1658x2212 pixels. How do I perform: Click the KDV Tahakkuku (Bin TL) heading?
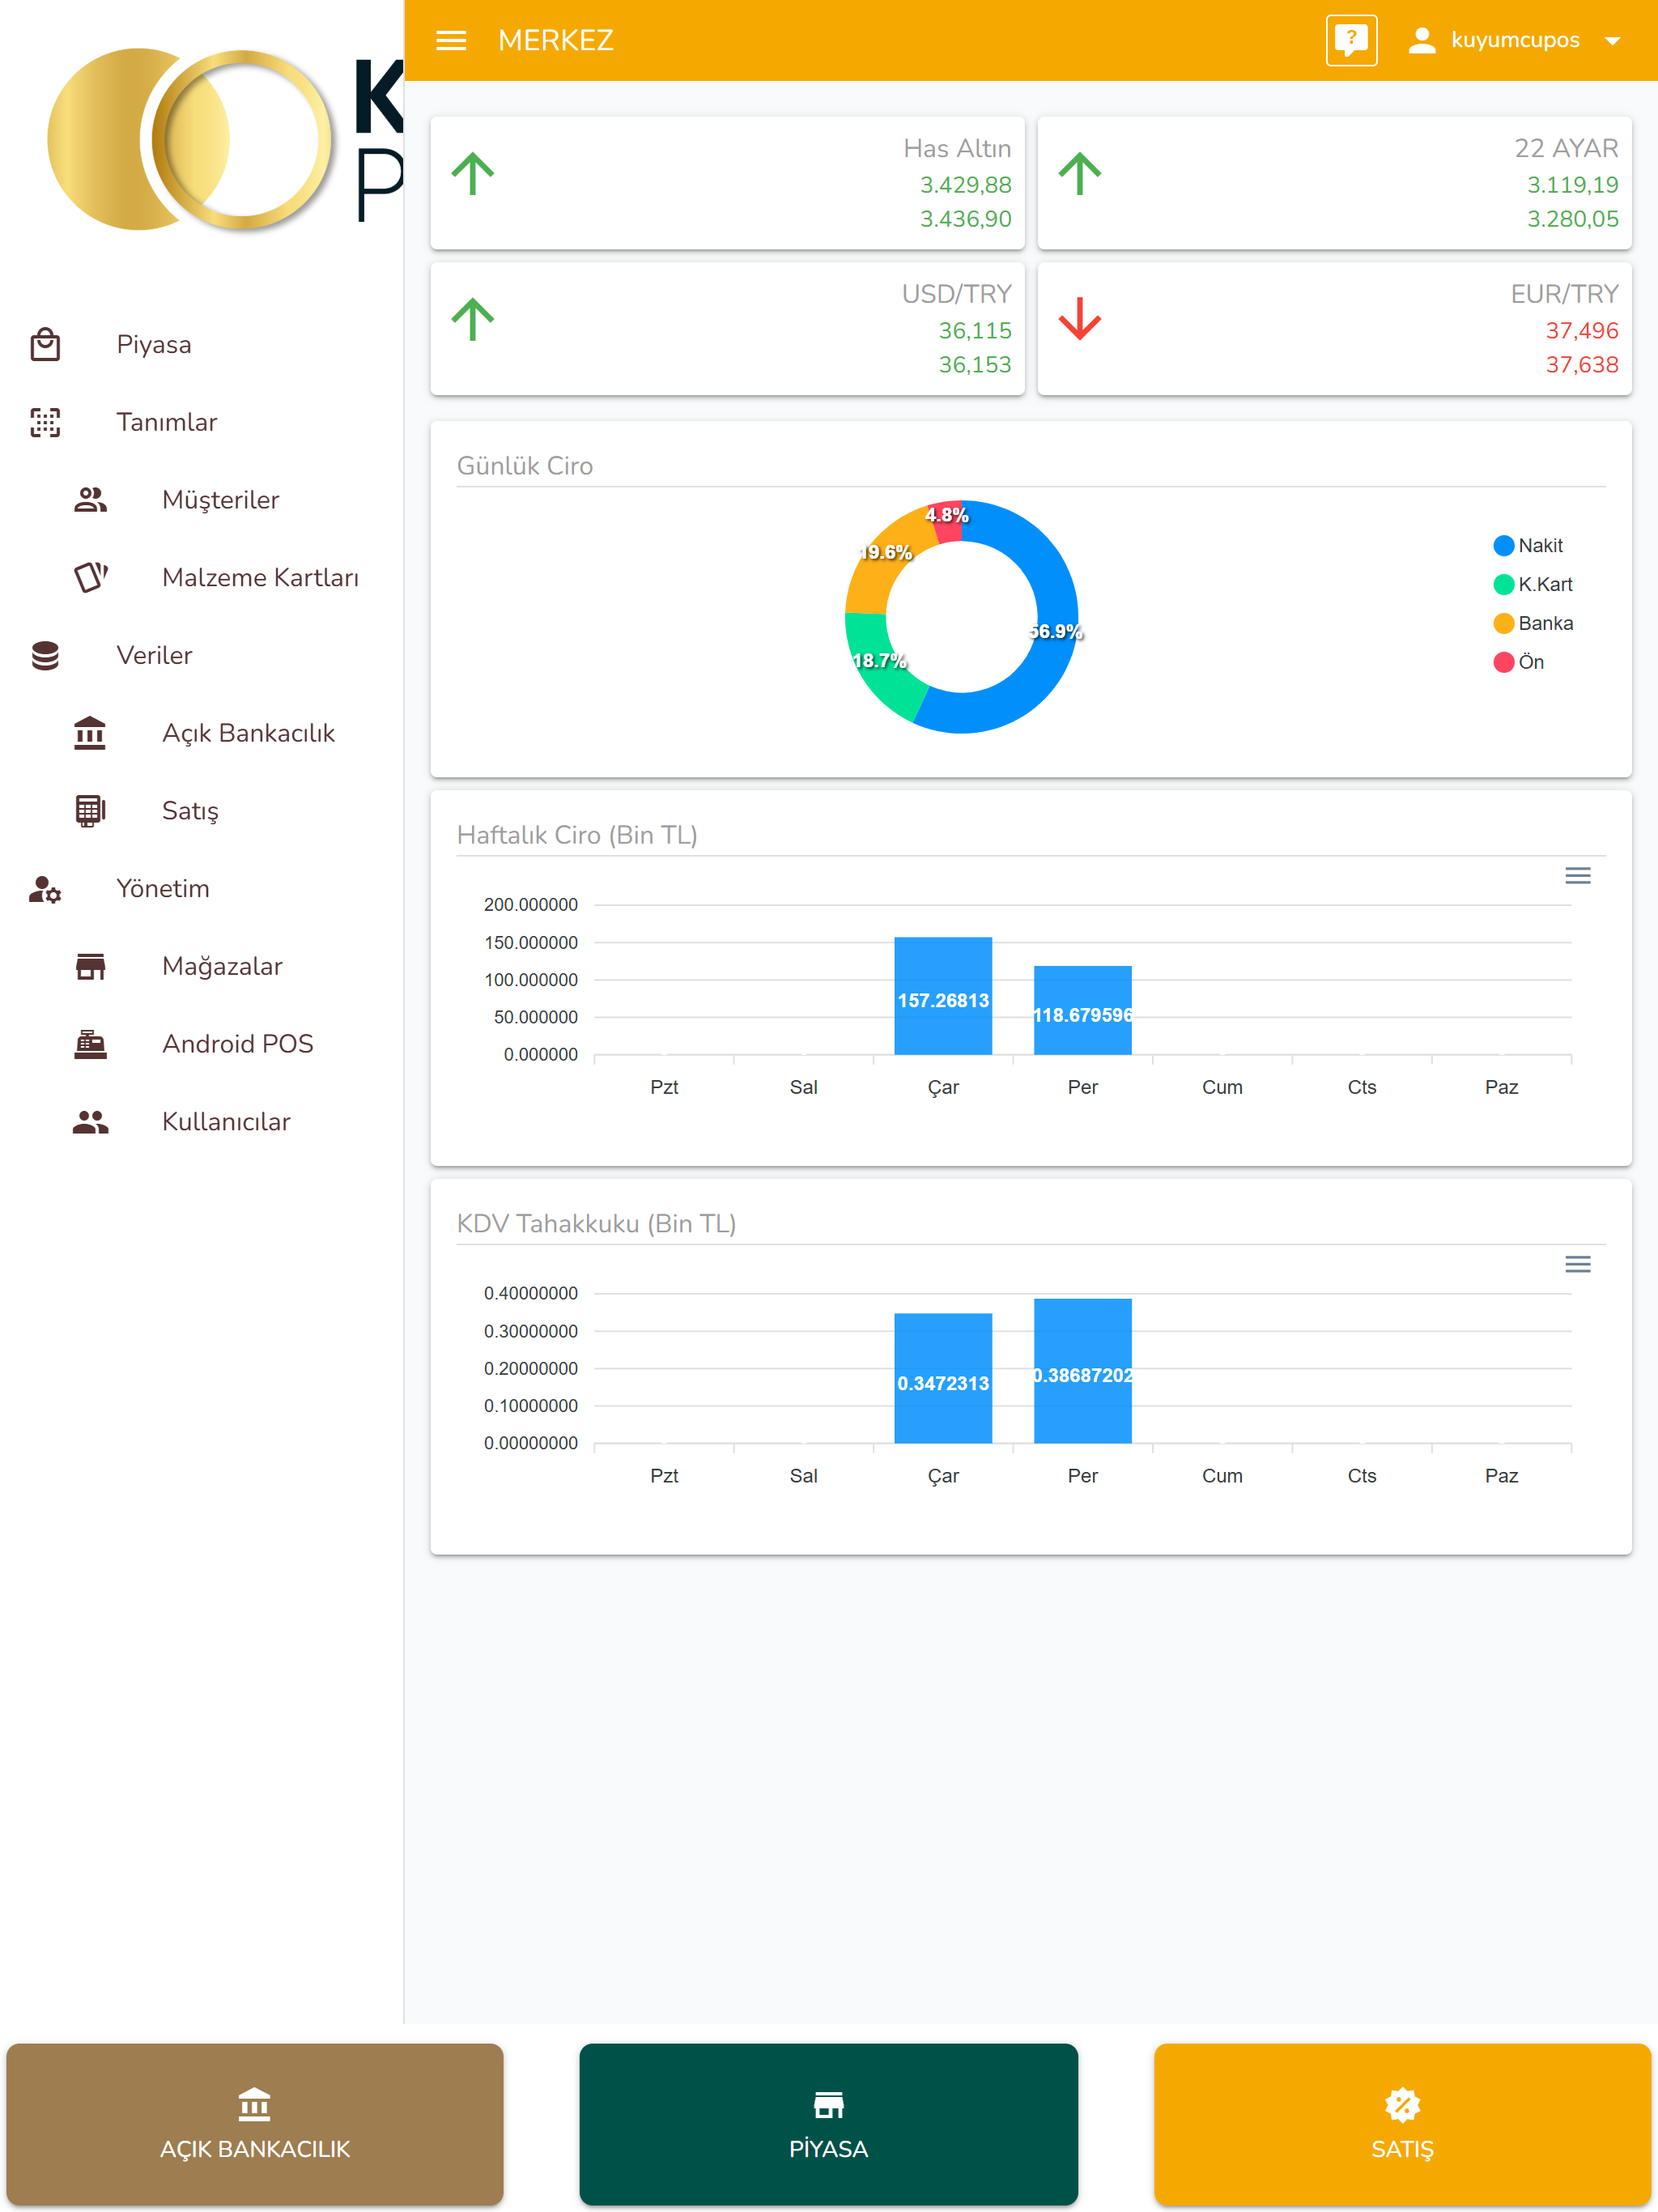pos(596,1224)
